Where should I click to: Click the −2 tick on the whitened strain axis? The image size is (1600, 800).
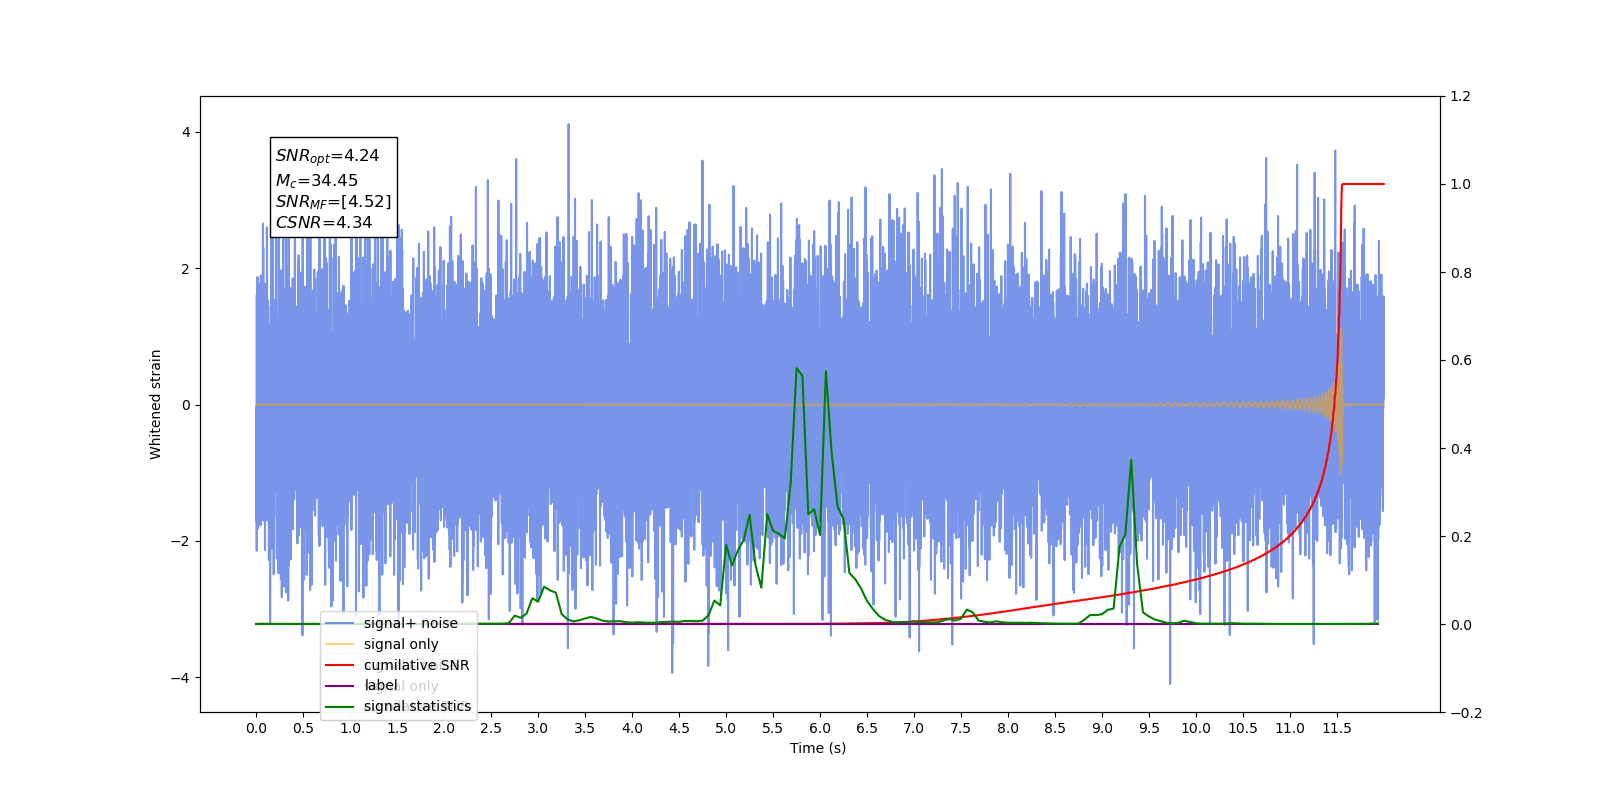[180, 542]
